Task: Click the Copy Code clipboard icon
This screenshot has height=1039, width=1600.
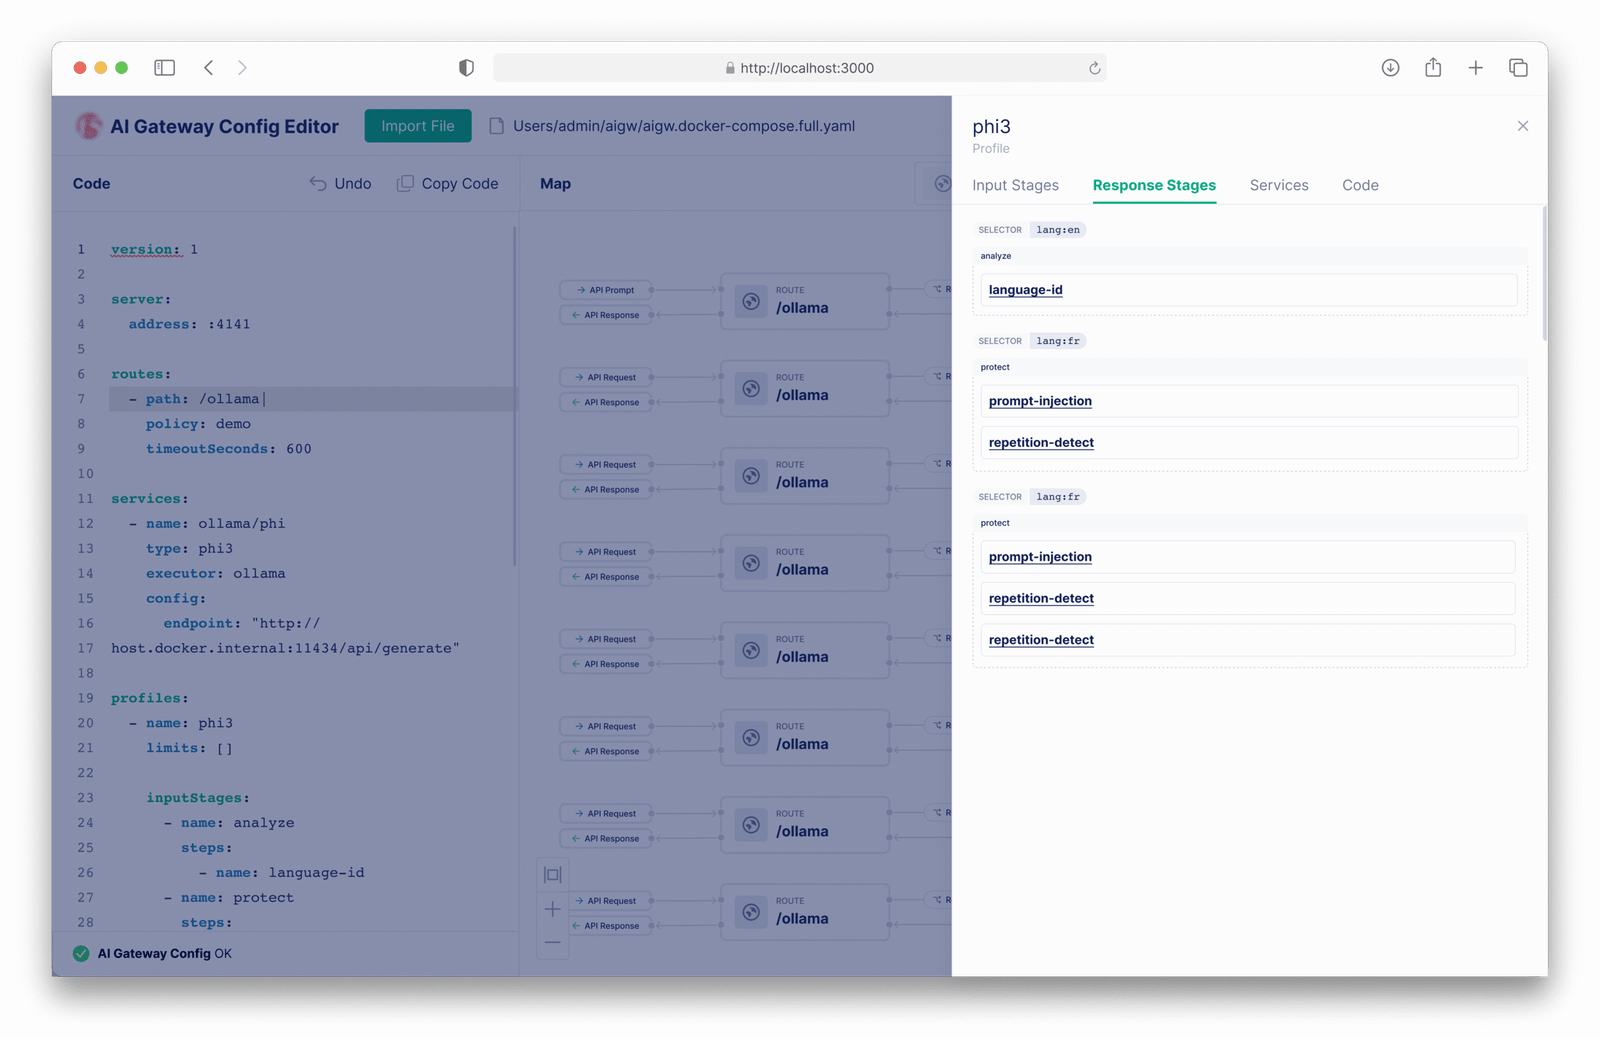Action: pos(405,184)
